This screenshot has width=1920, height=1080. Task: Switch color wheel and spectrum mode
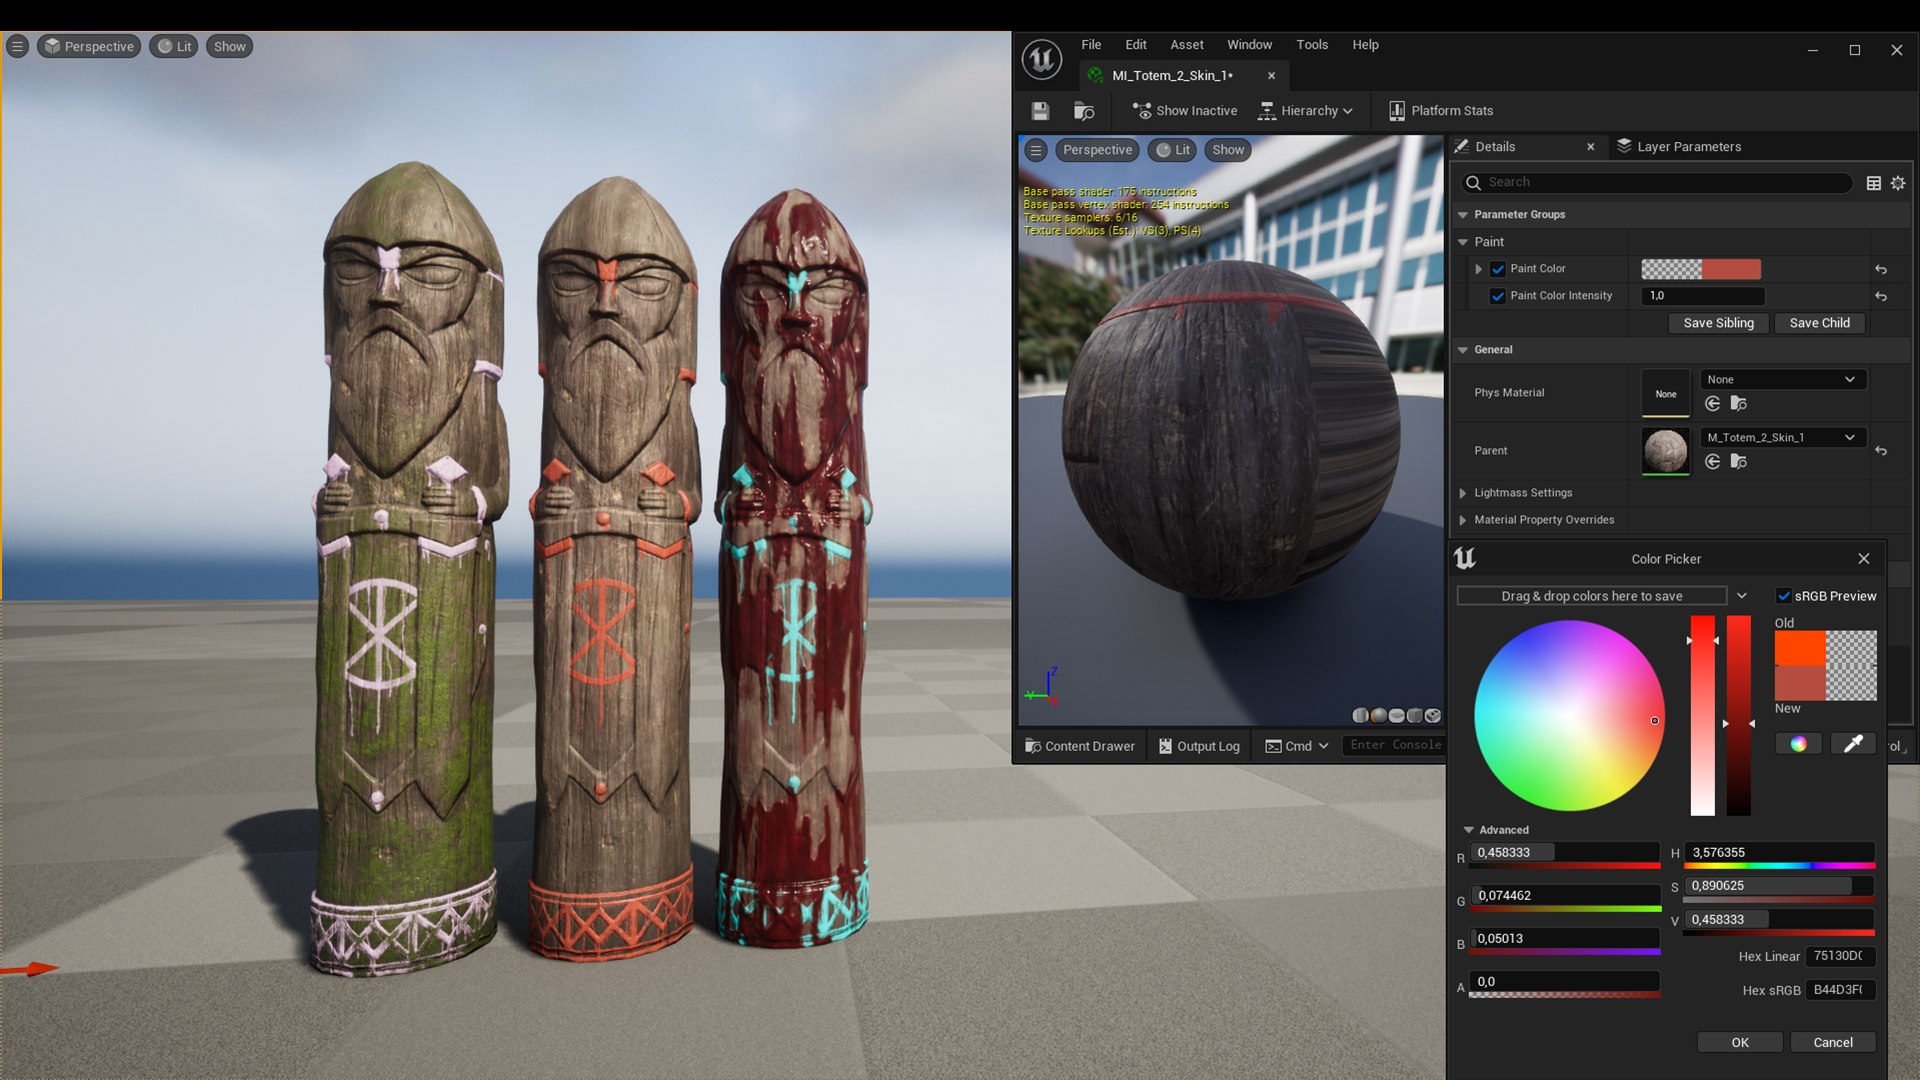point(1798,743)
